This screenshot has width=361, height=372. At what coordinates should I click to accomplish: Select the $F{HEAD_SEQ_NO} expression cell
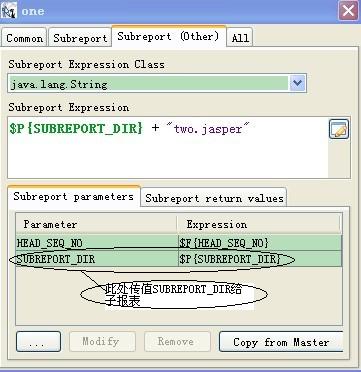pos(260,243)
